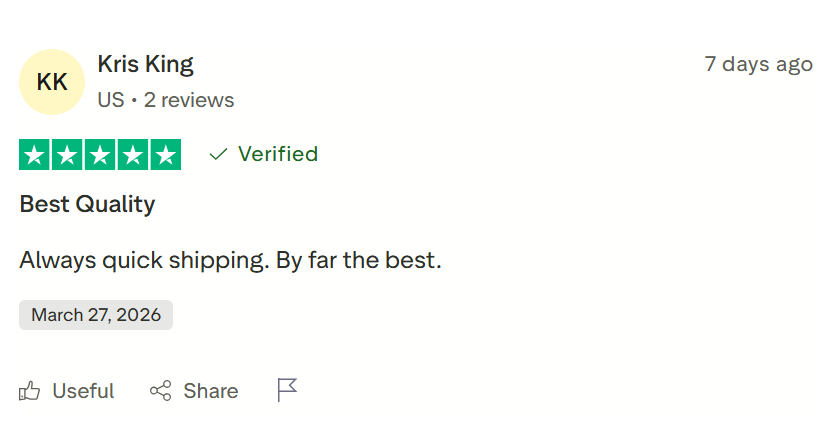The image size is (836, 429).
Task: Click the third green rating star
Action: pyautogui.click(x=100, y=155)
